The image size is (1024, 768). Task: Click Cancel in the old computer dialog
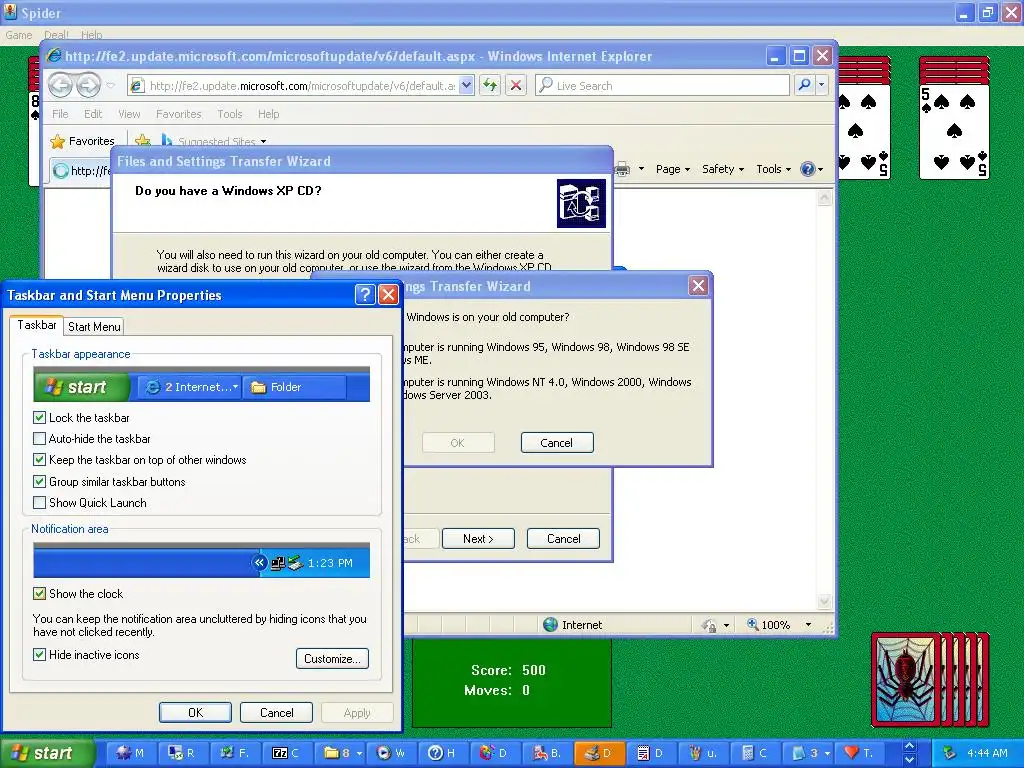point(557,443)
